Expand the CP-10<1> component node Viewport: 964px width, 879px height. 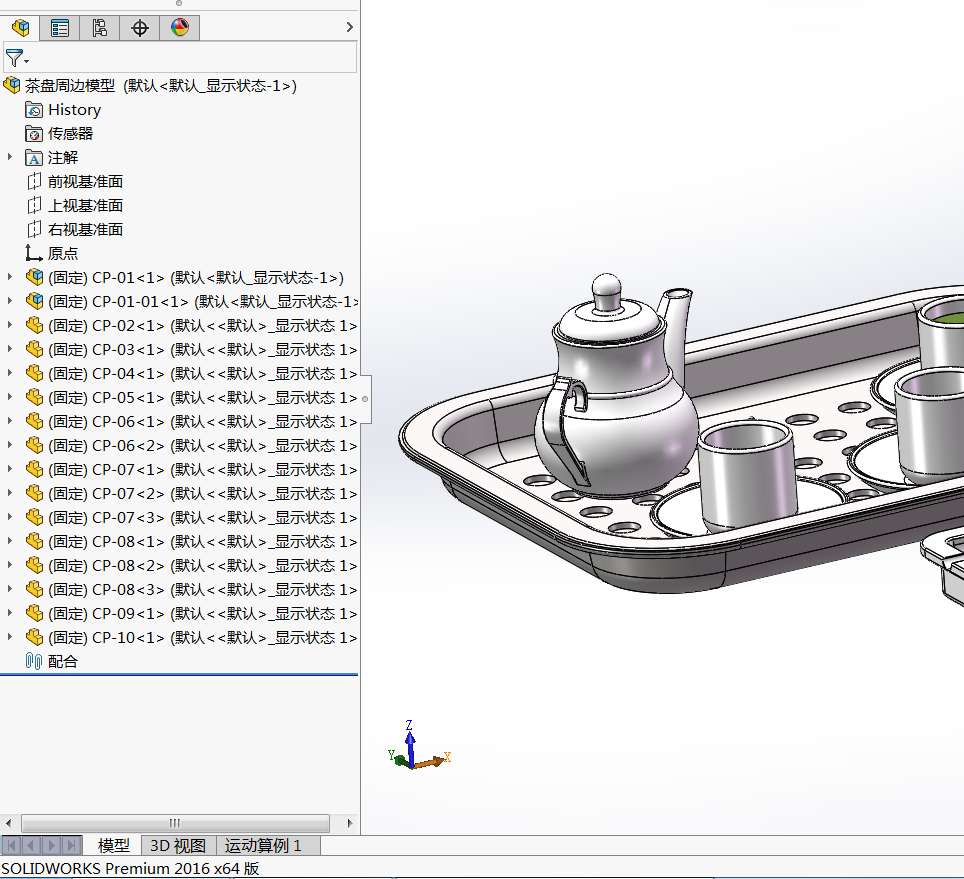pyautogui.click(x=10, y=637)
